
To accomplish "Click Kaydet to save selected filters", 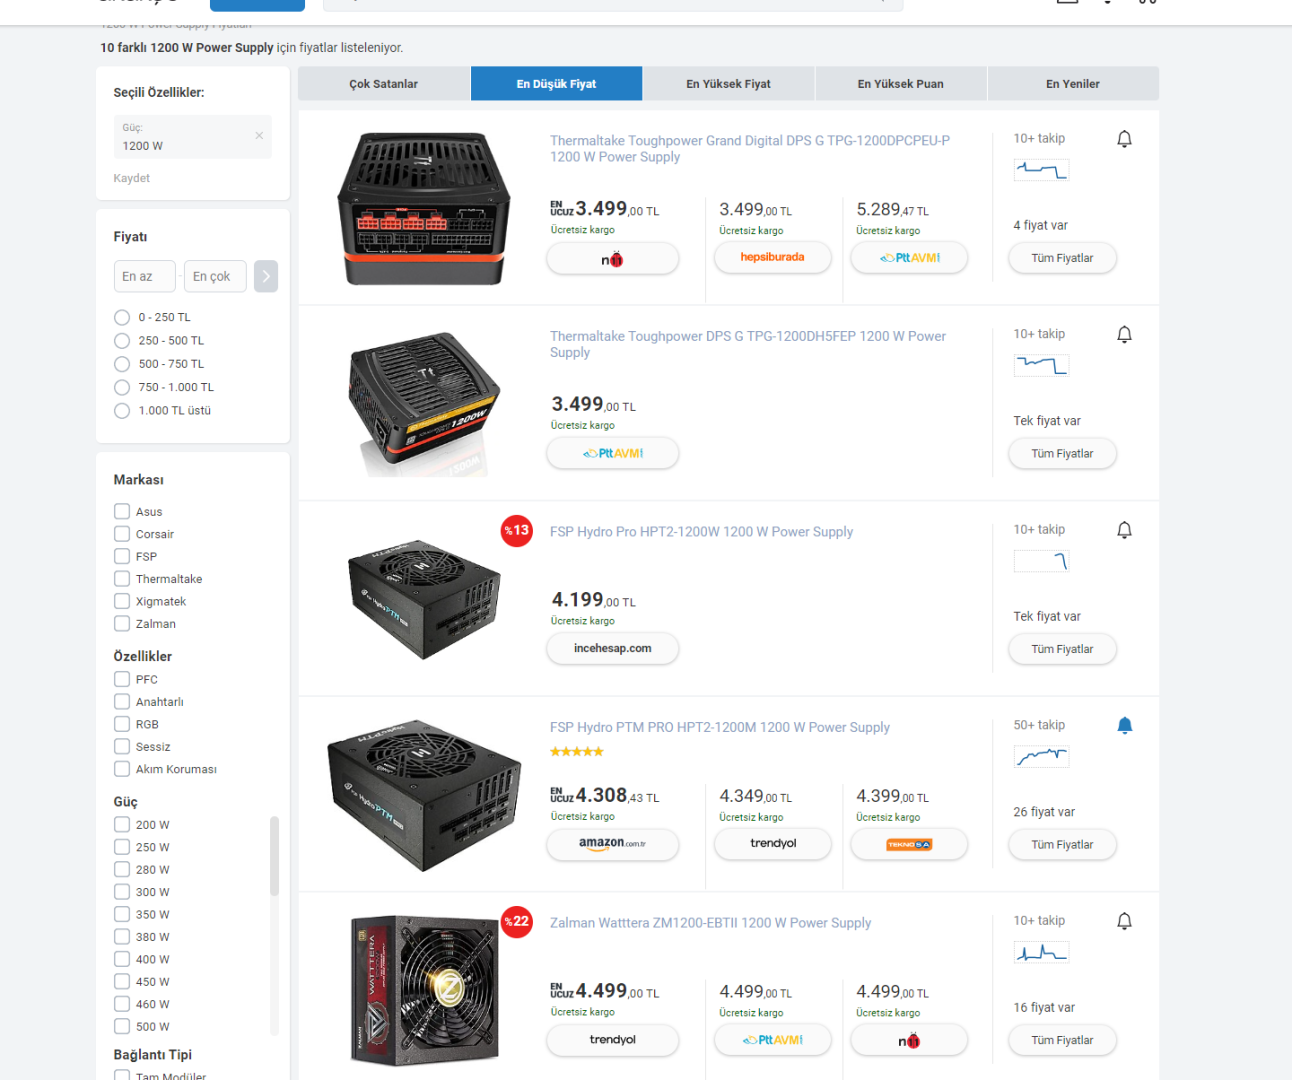I will (x=132, y=178).
